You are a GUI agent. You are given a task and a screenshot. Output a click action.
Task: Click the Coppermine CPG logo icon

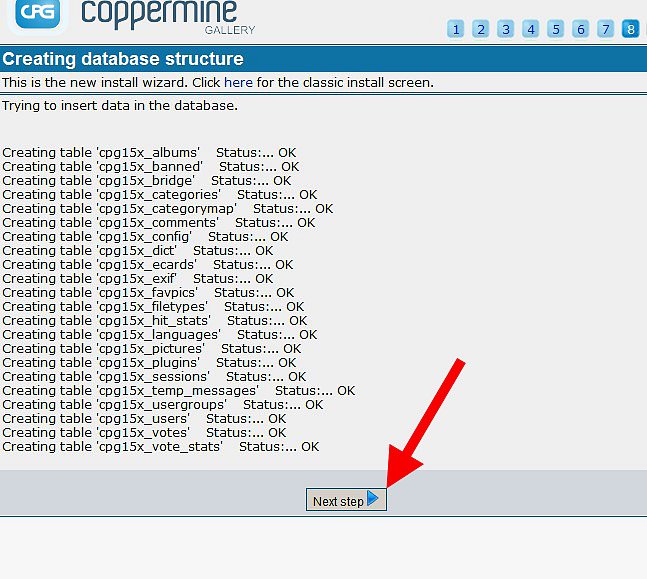[37, 13]
